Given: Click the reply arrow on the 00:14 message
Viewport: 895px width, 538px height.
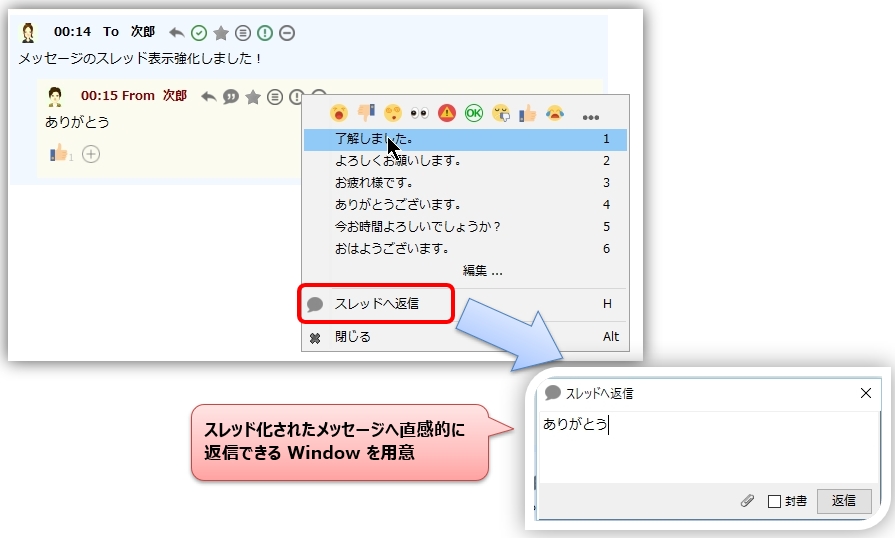Looking at the screenshot, I should 177,33.
